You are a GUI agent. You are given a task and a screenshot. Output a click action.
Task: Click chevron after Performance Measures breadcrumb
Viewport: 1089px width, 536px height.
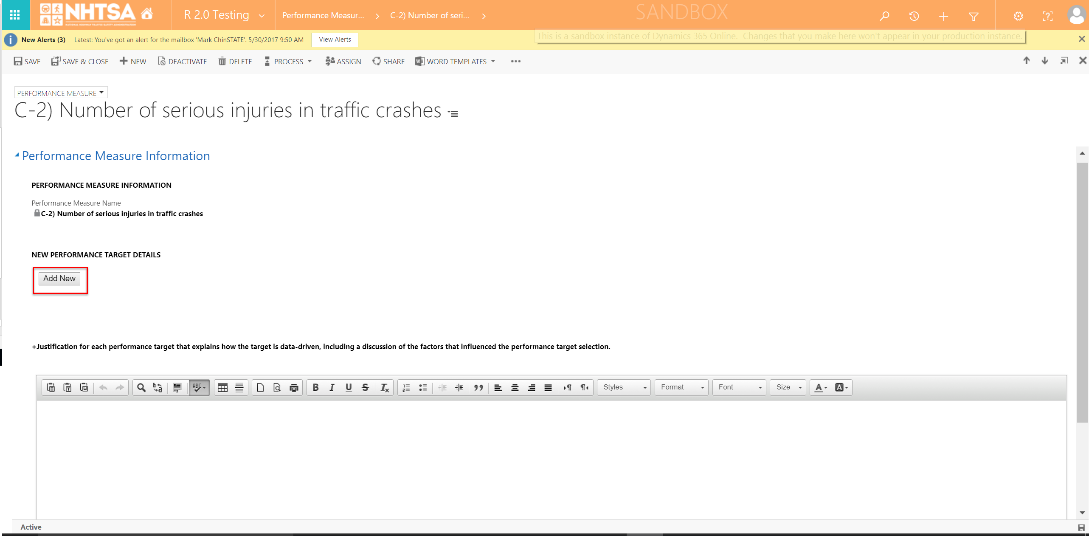376,15
